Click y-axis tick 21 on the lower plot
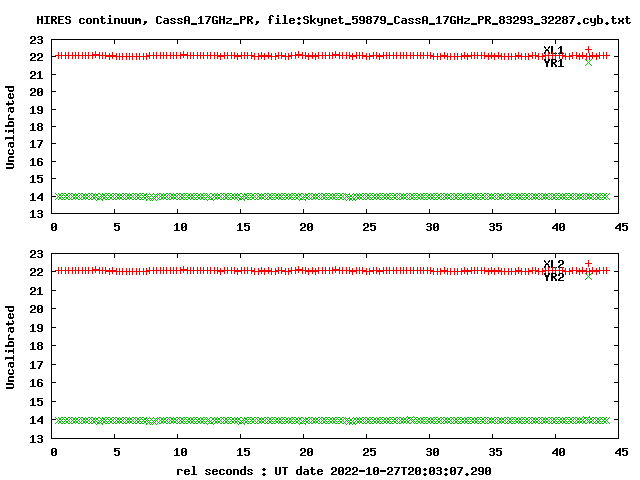This screenshot has height=480, width=640. pyautogui.click(x=36, y=291)
